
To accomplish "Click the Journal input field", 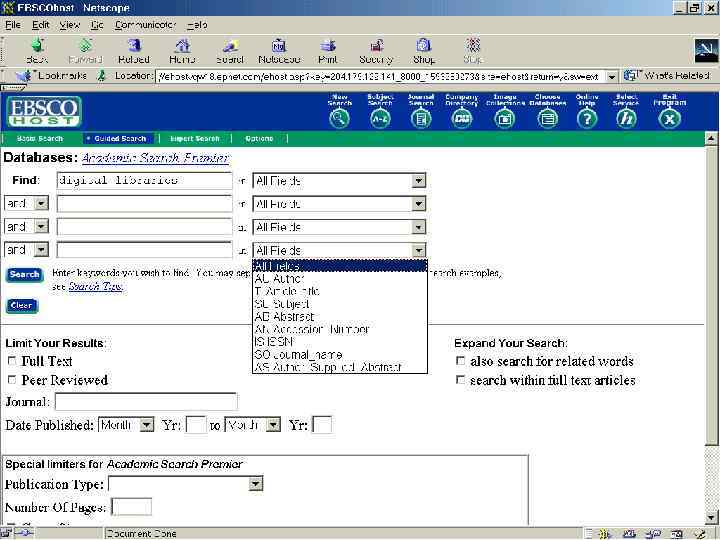I will click(x=146, y=401).
